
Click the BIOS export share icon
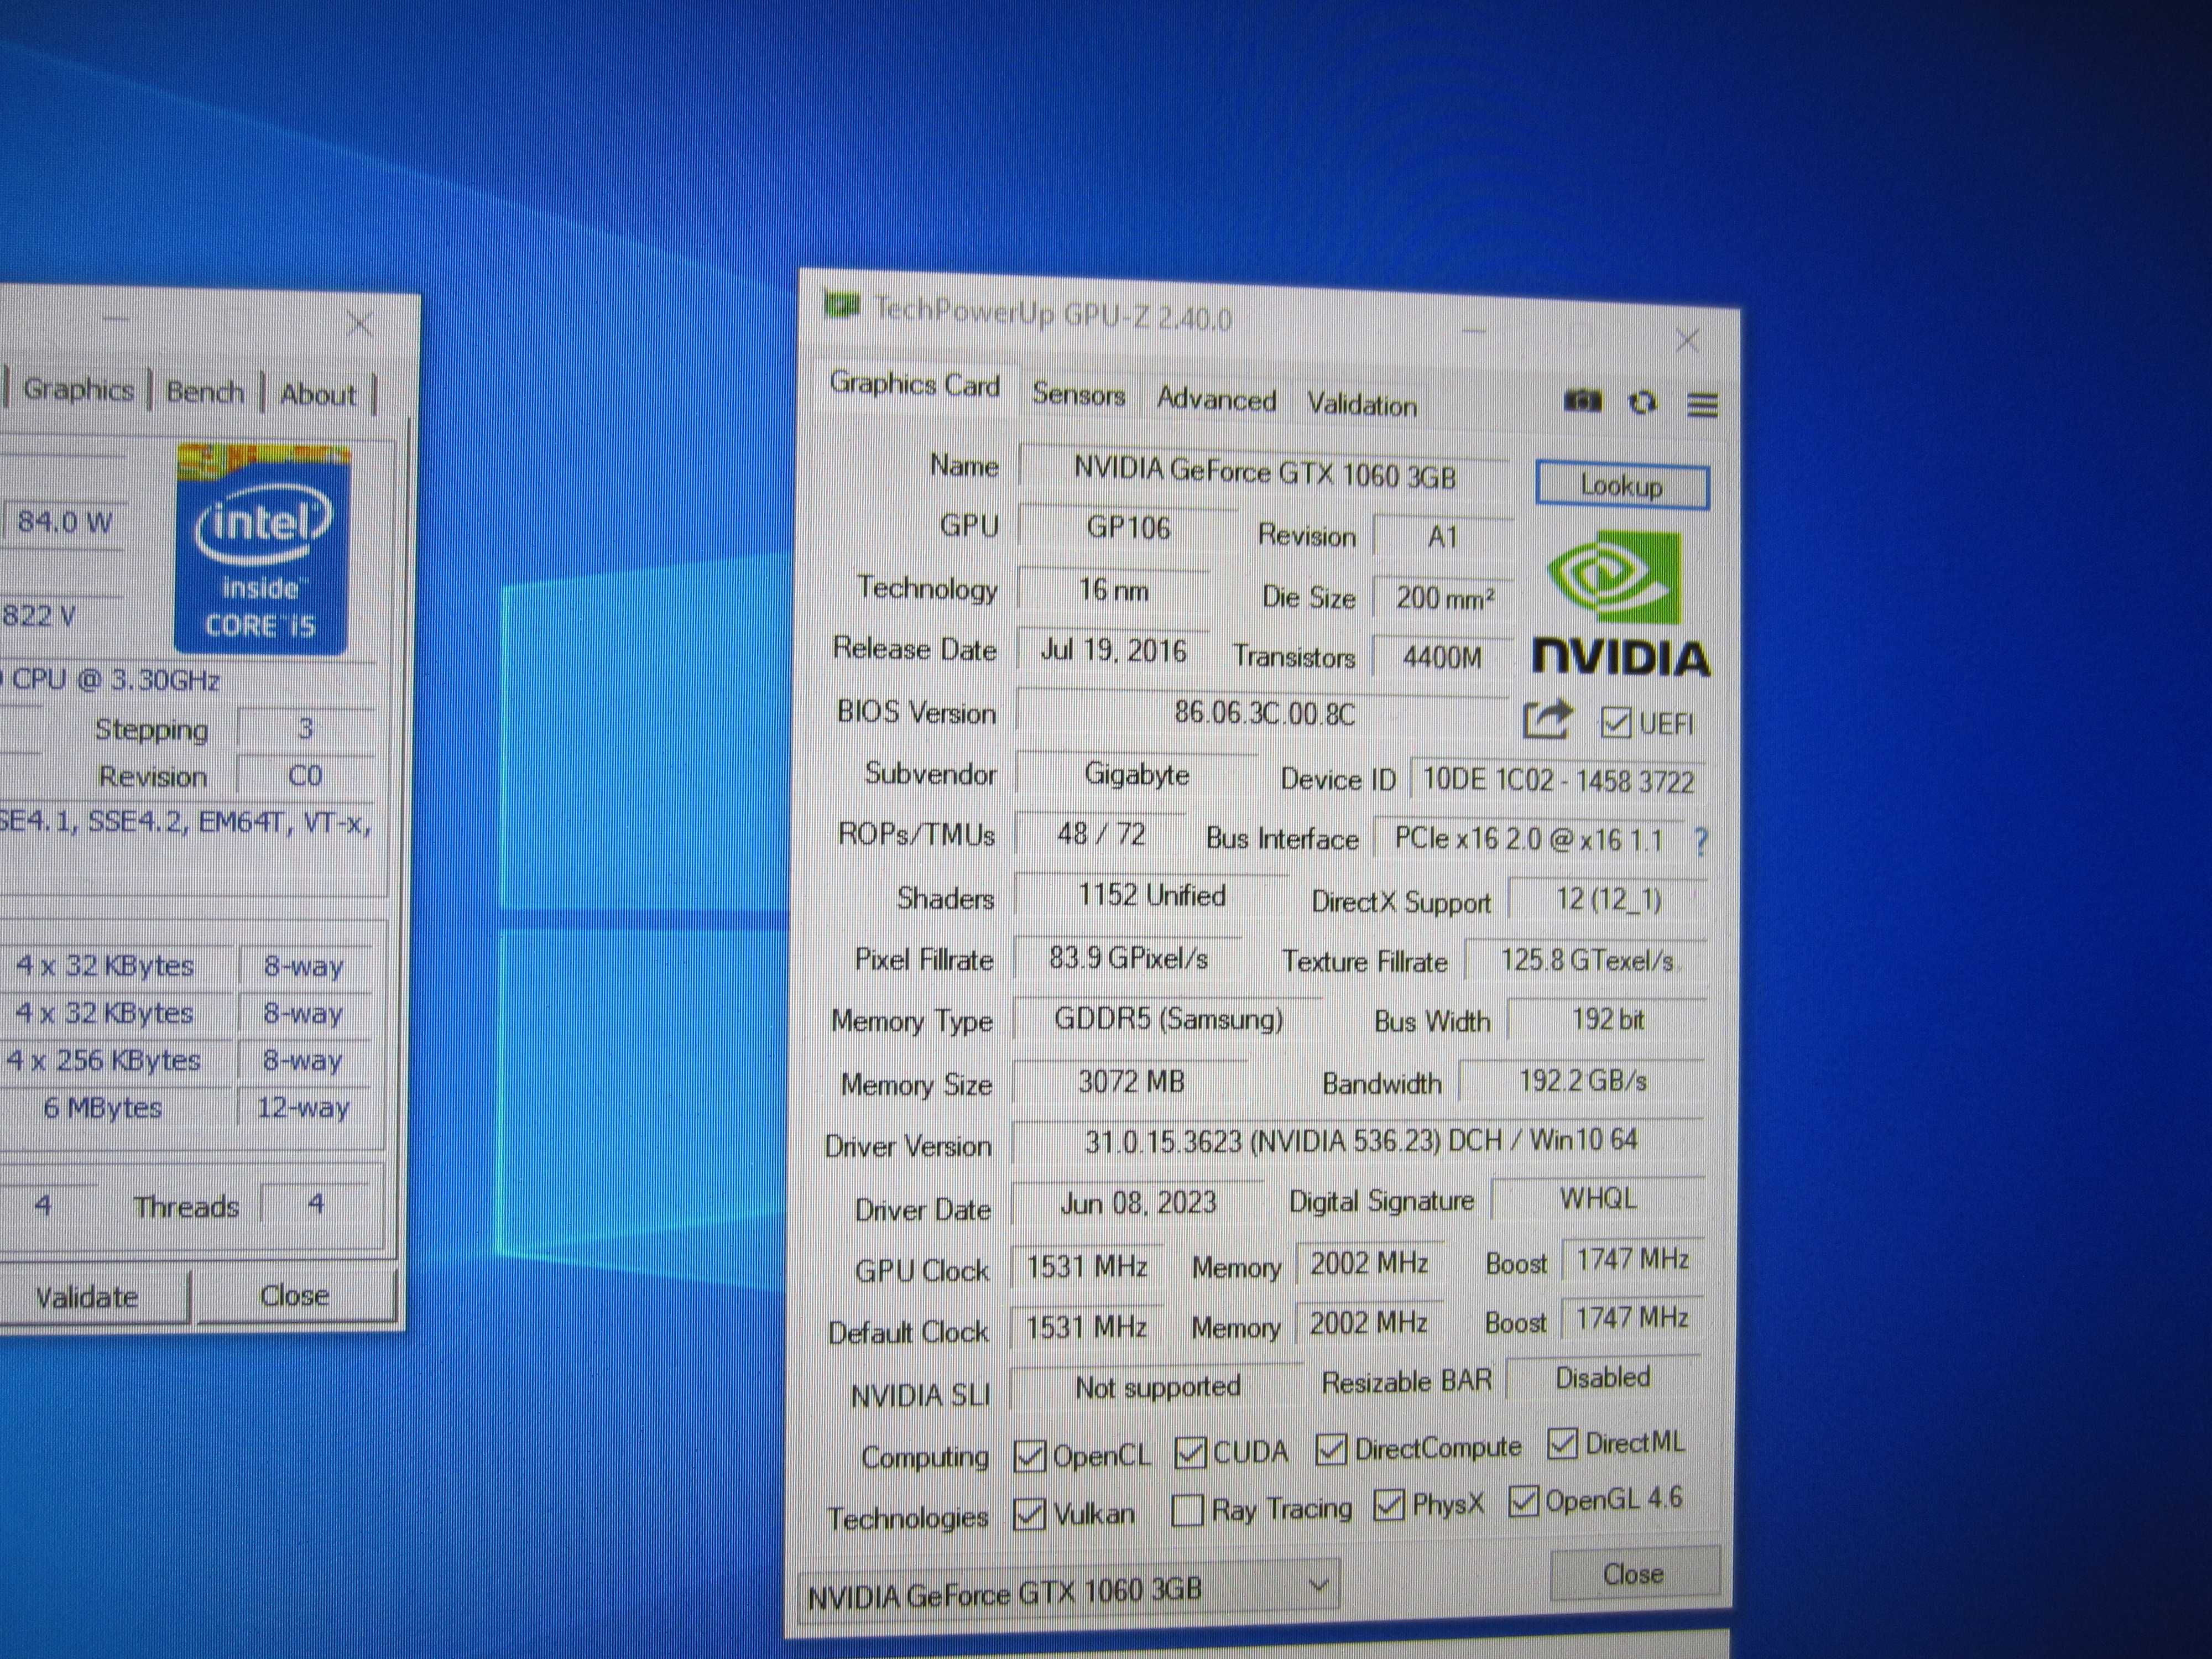pyautogui.click(x=1547, y=719)
